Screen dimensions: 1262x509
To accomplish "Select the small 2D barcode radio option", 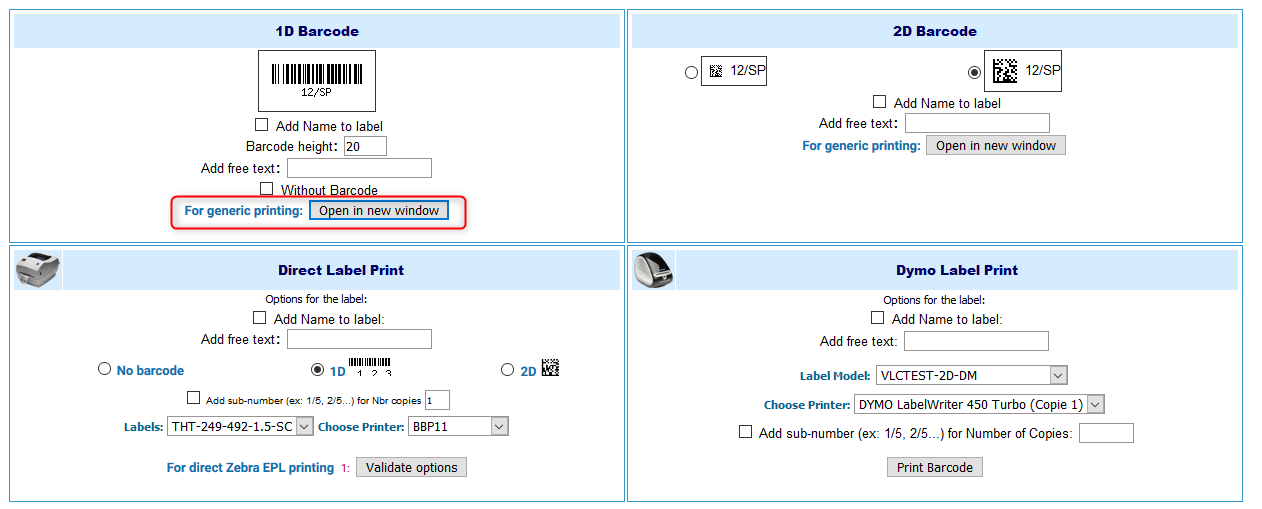I will [691, 73].
